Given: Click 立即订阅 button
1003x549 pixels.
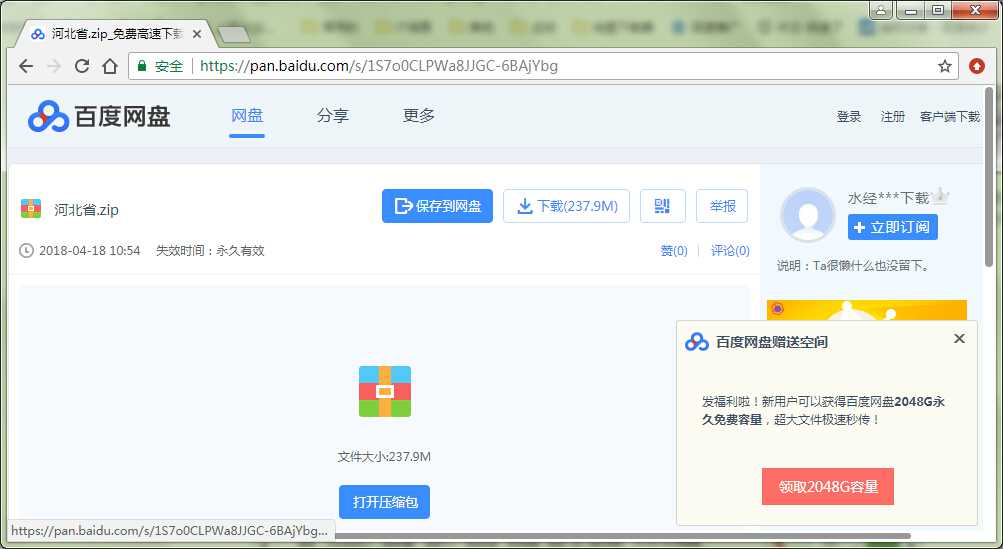Looking at the screenshot, I should tap(893, 227).
